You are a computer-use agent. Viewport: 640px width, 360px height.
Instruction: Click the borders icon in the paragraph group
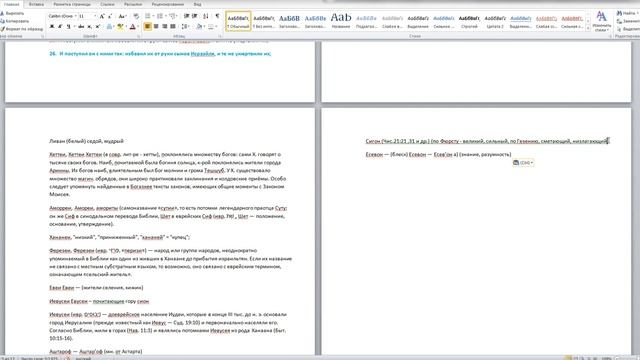pyautogui.click(x=211, y=27)
